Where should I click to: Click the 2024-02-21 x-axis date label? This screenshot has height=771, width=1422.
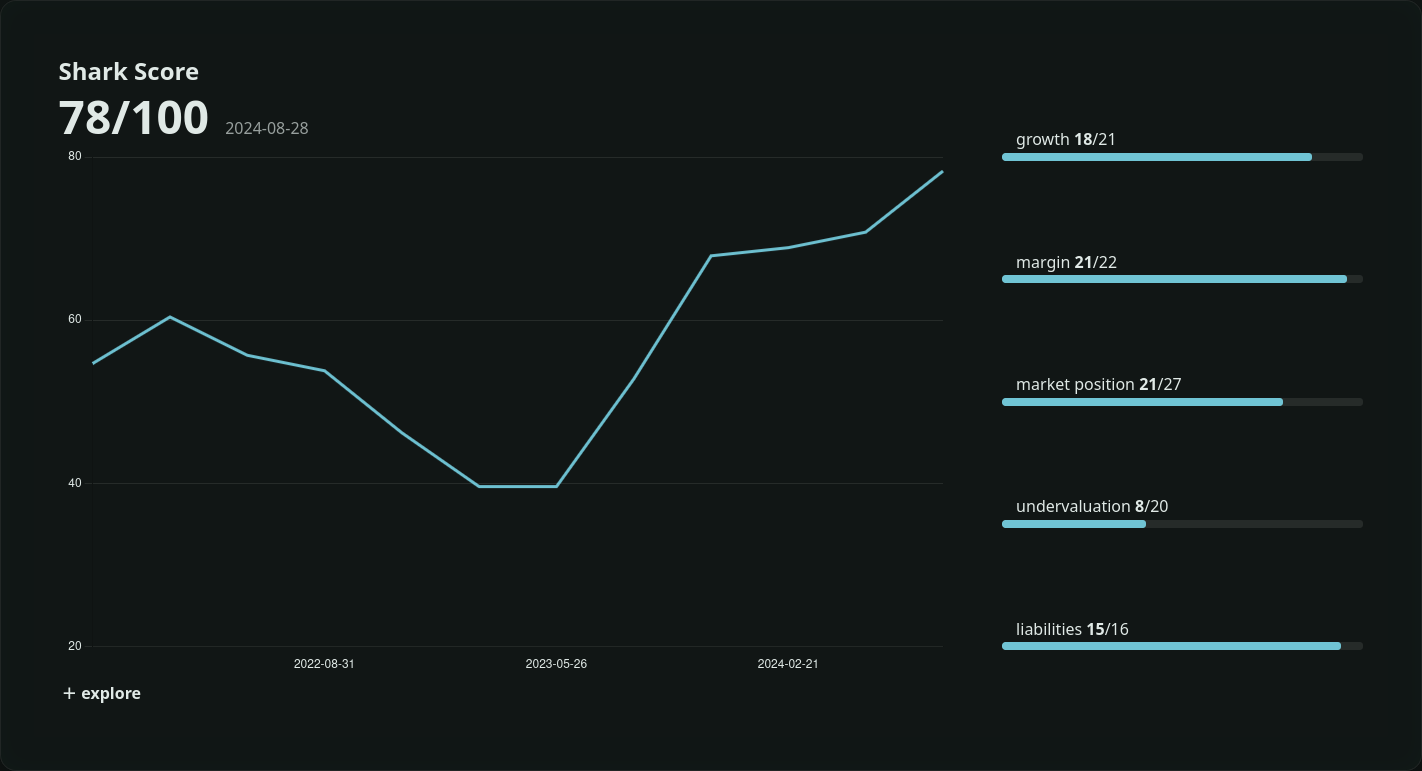coord(788,664)
